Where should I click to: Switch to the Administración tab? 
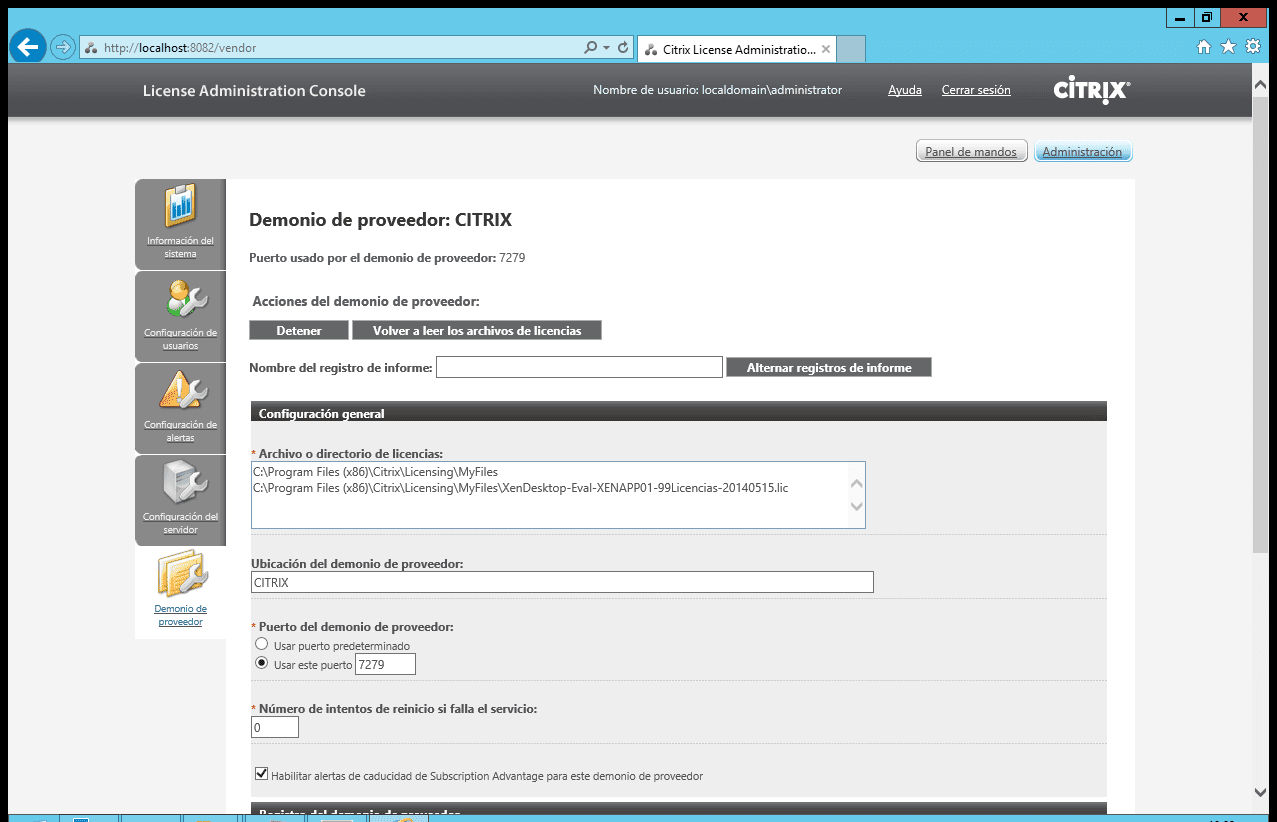(1082, 152)
